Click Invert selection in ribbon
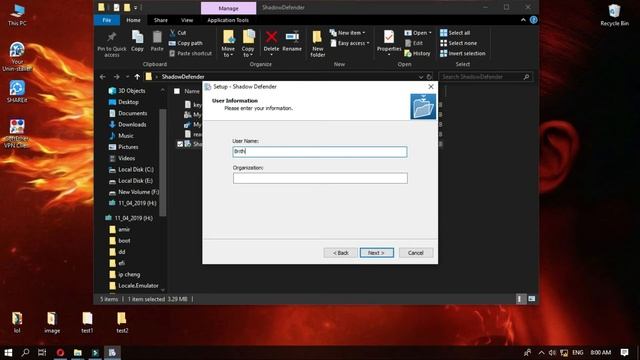 coord(462,53)
